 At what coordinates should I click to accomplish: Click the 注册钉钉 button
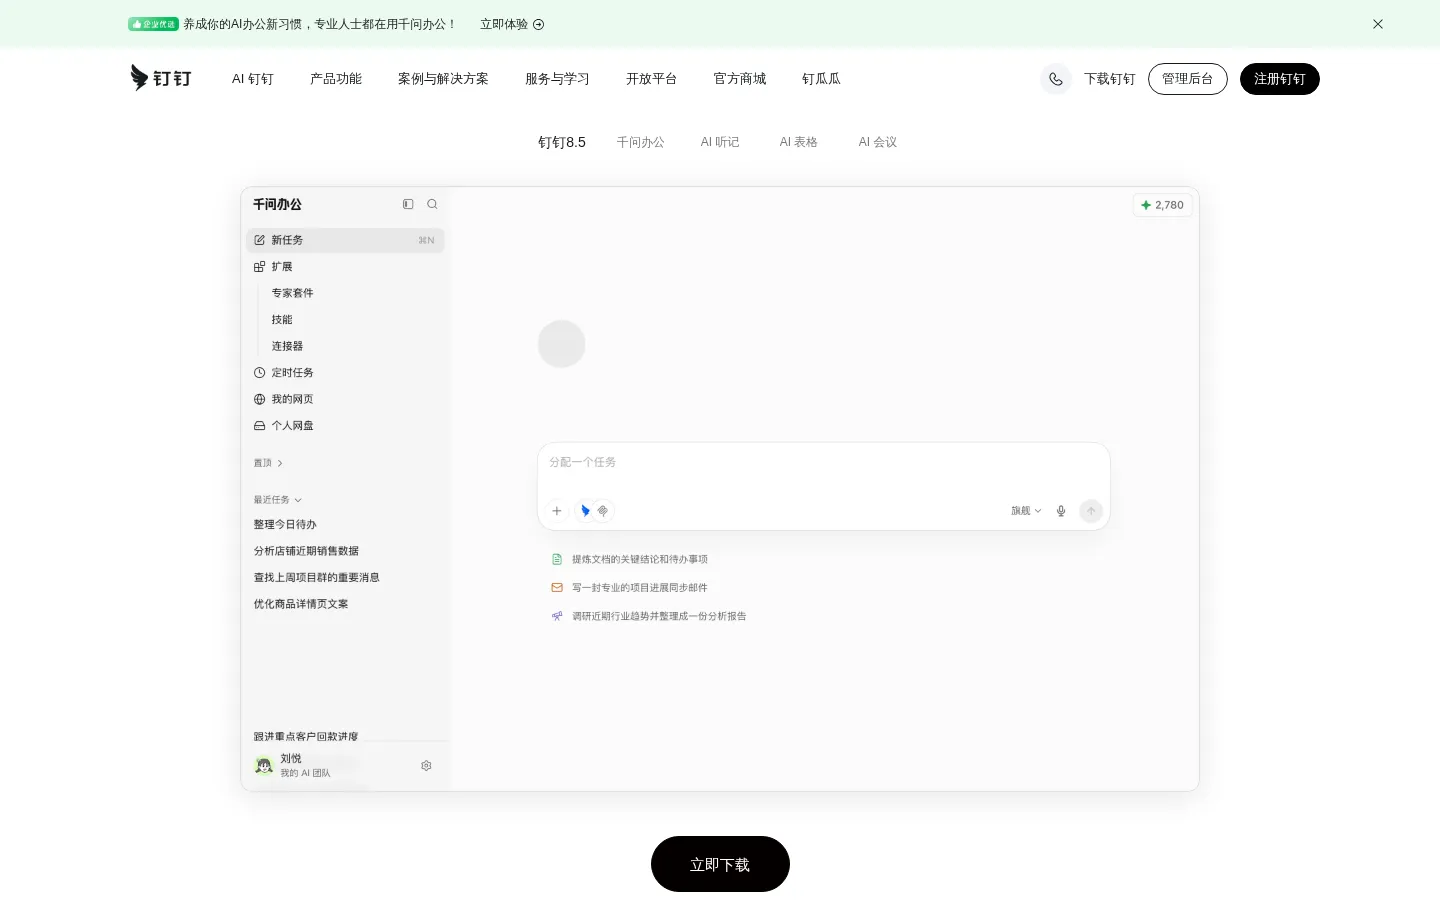coord(1280,79)
